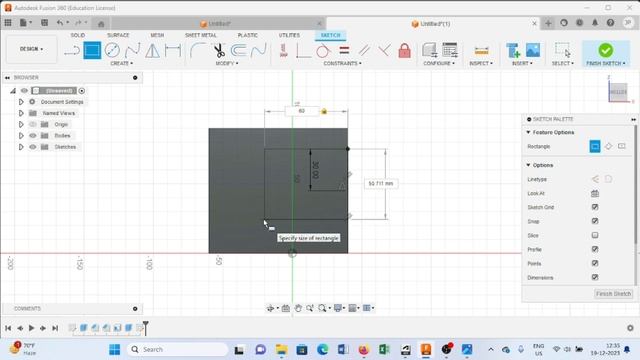Toggle the Dimensions checkbox
Image resolution: width=640 pixels, height=360 pixels.
(595, 277)
